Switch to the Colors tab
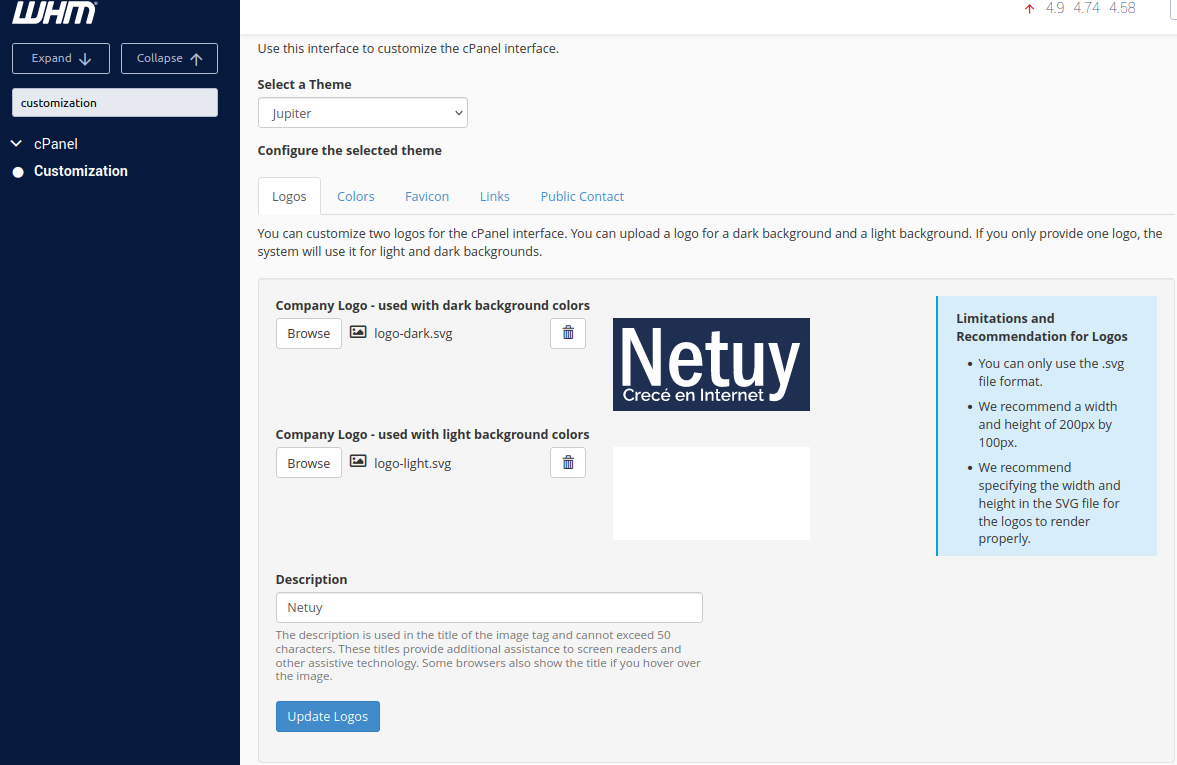This screenshot has height=765, width=1177. 355,197
